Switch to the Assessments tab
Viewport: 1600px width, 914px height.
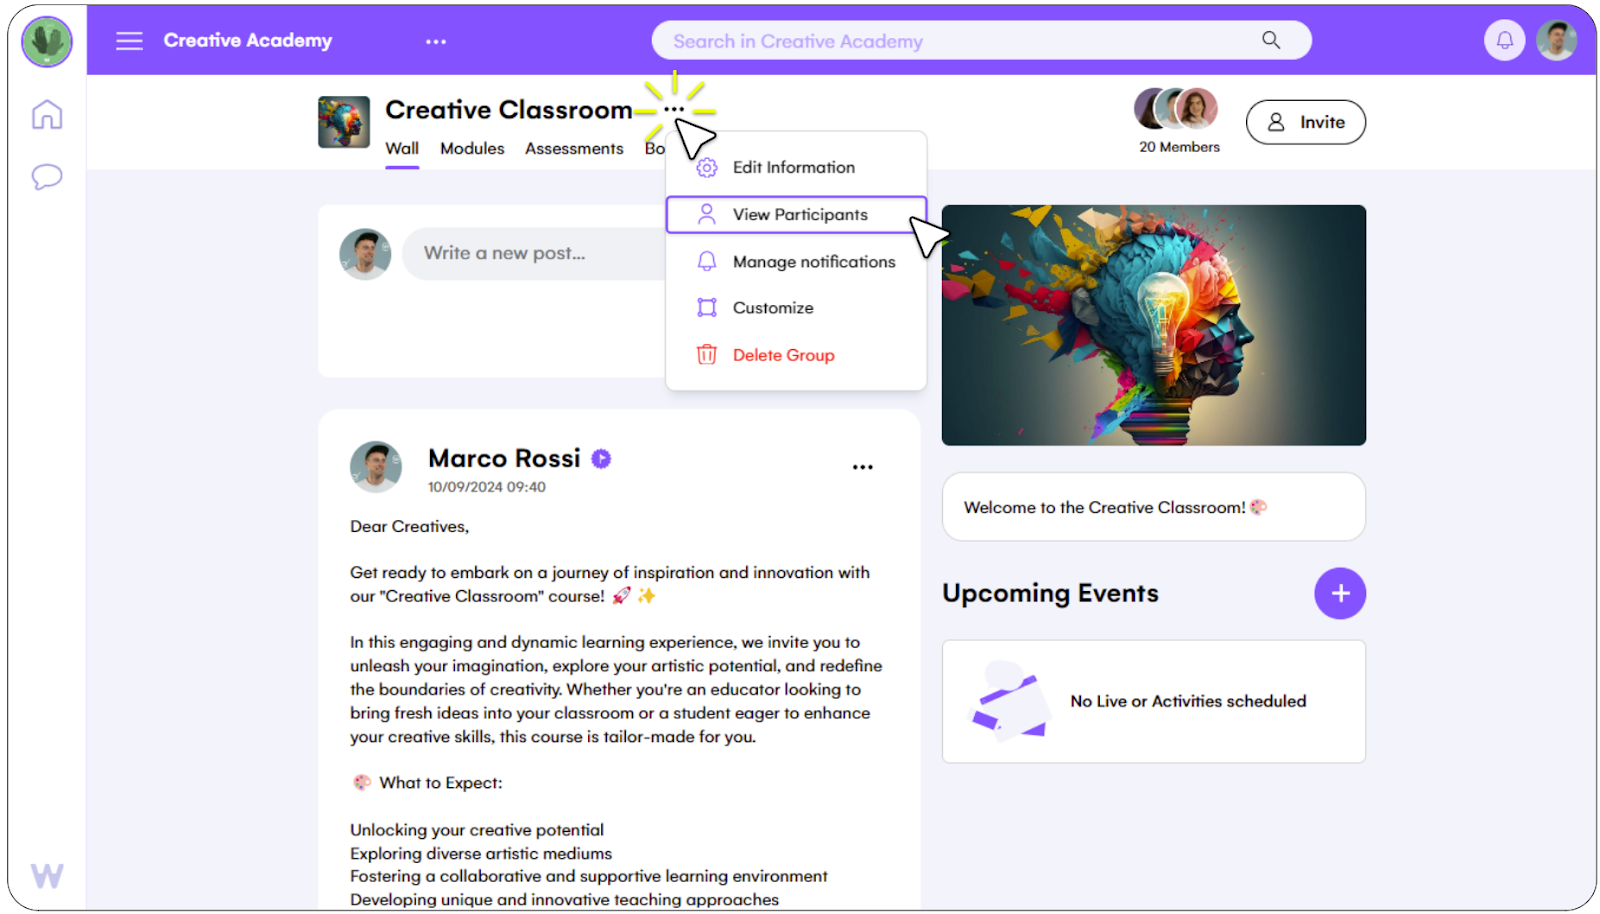click(x=574, y=149)
